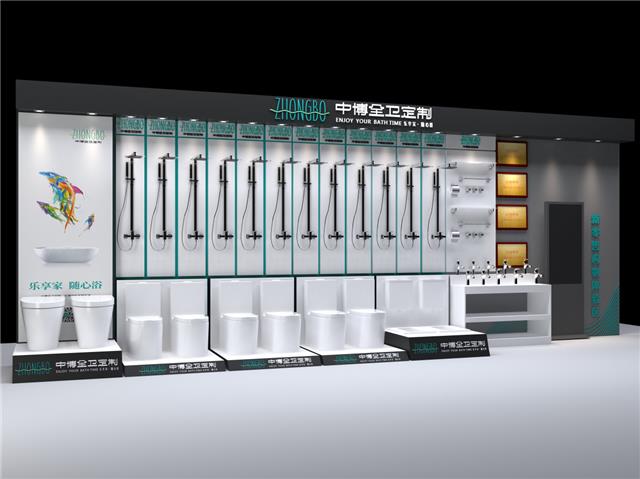Select the wall-mounted basin on left panel
Screen dimensions: 640x479
point(66,254)
